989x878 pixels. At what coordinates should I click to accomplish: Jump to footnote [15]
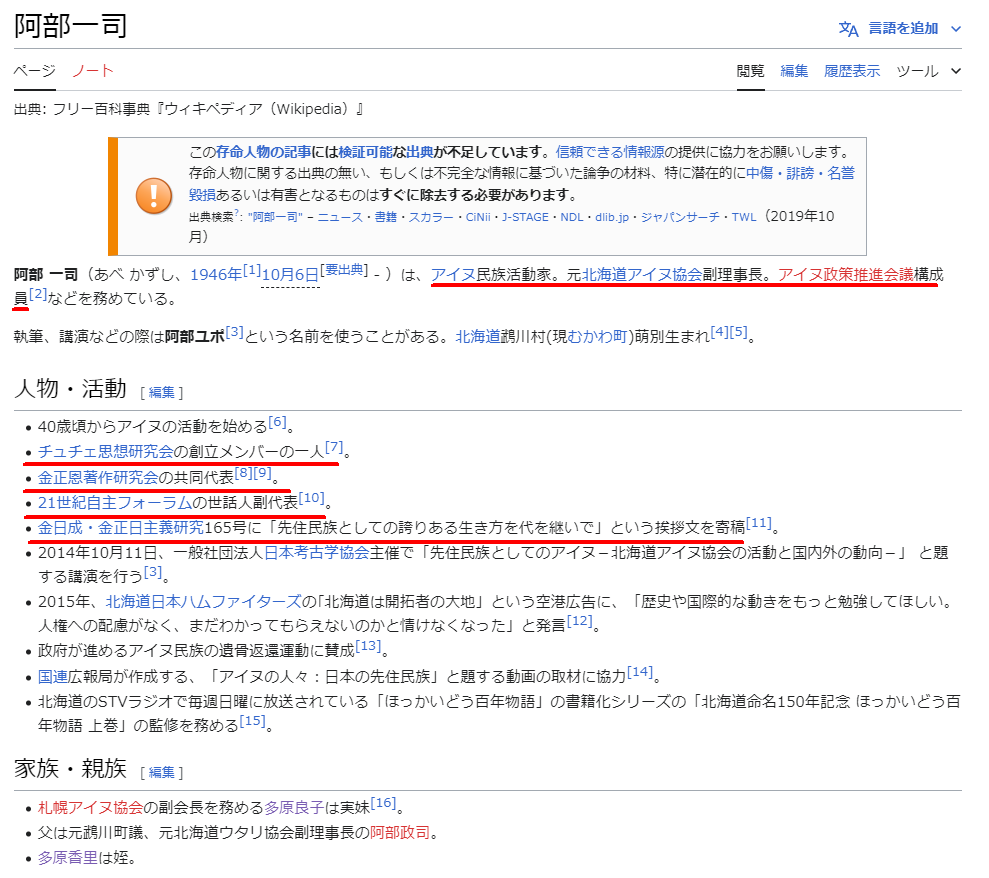pyautogui.click(x=252, y=720)
